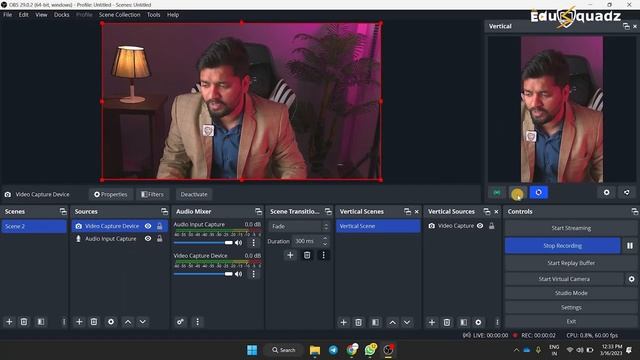Mute the Video Capture Device audio channel
Screen dimensions: 640x360
(x=239, y=274)
